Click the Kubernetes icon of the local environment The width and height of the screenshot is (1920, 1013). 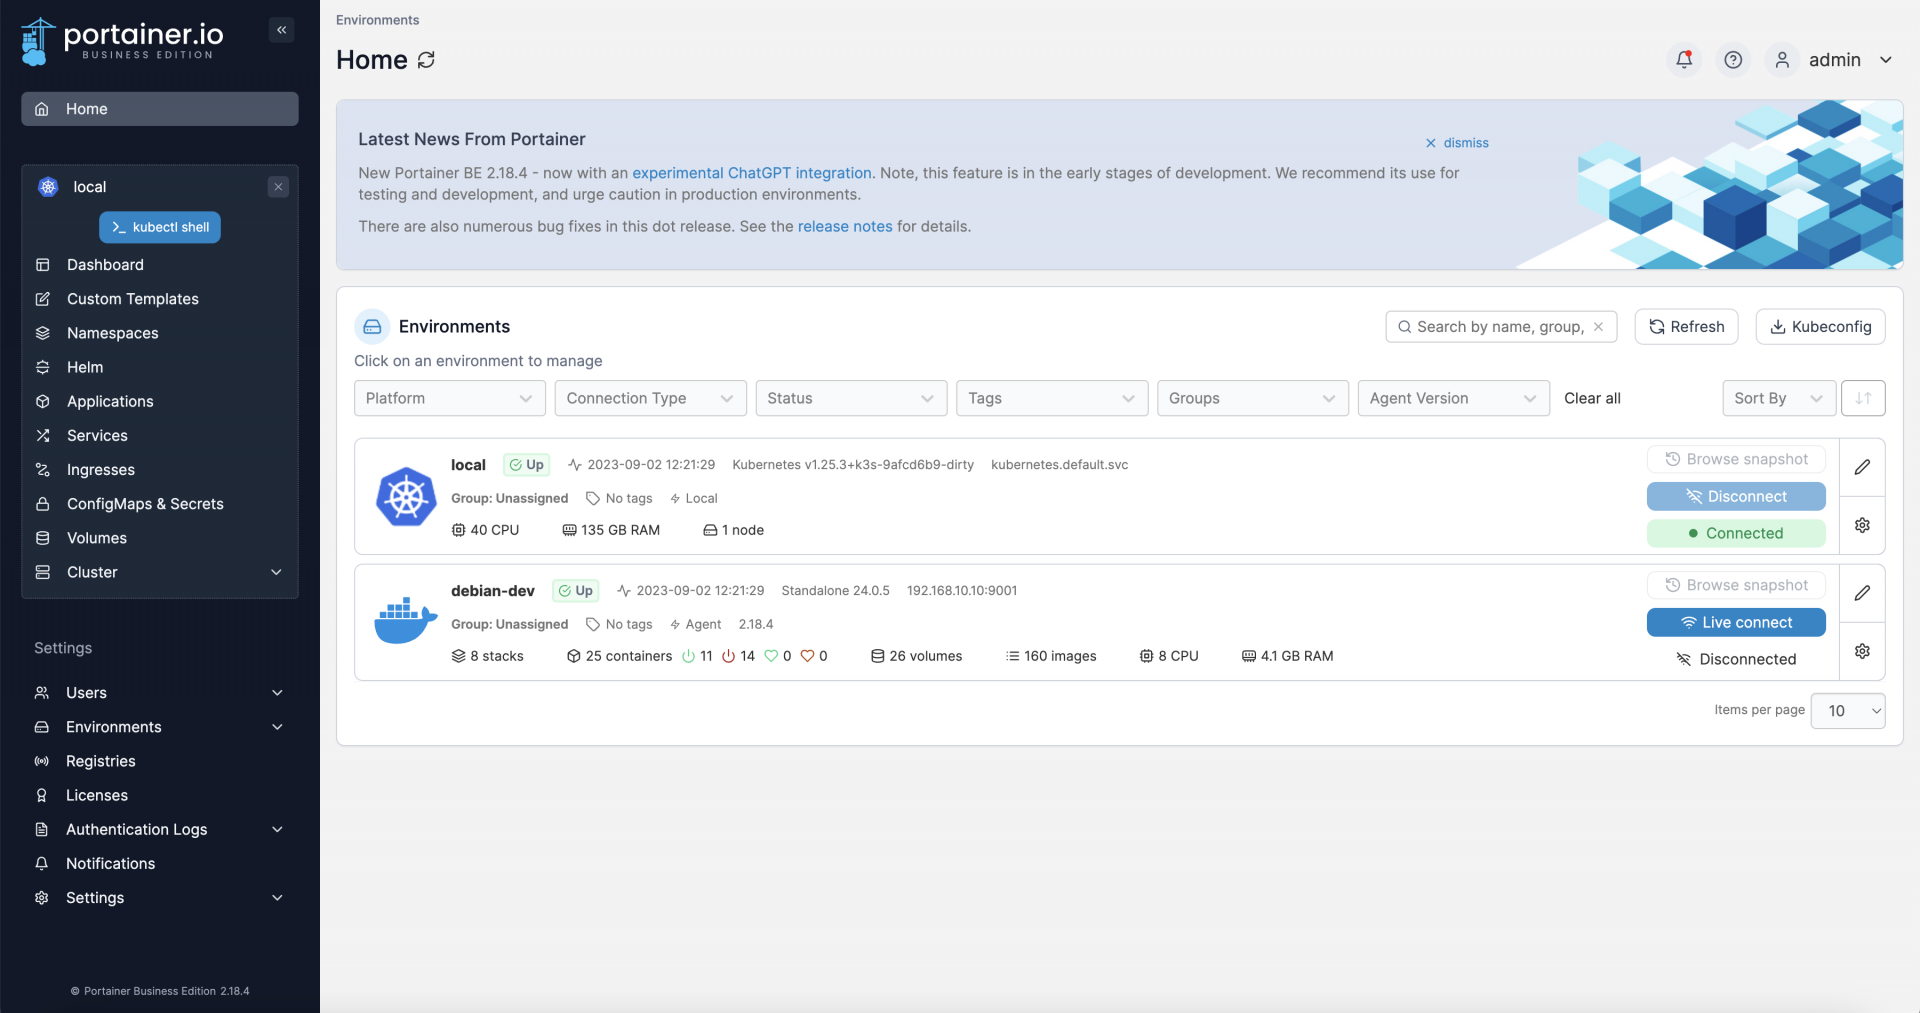[406, 497]
